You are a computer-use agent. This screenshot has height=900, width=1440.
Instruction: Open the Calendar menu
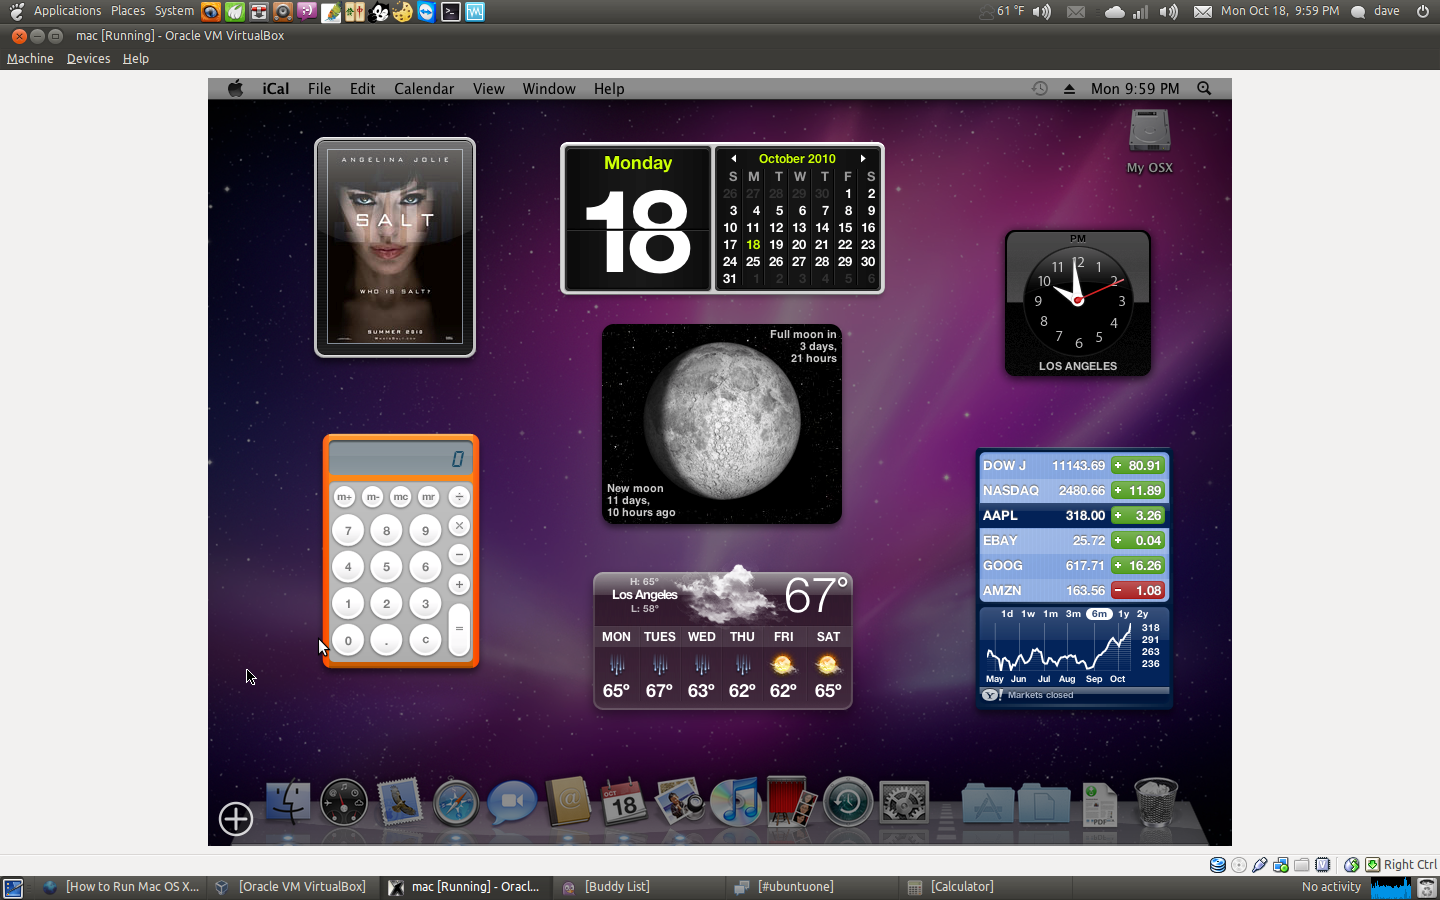point(424,88)
